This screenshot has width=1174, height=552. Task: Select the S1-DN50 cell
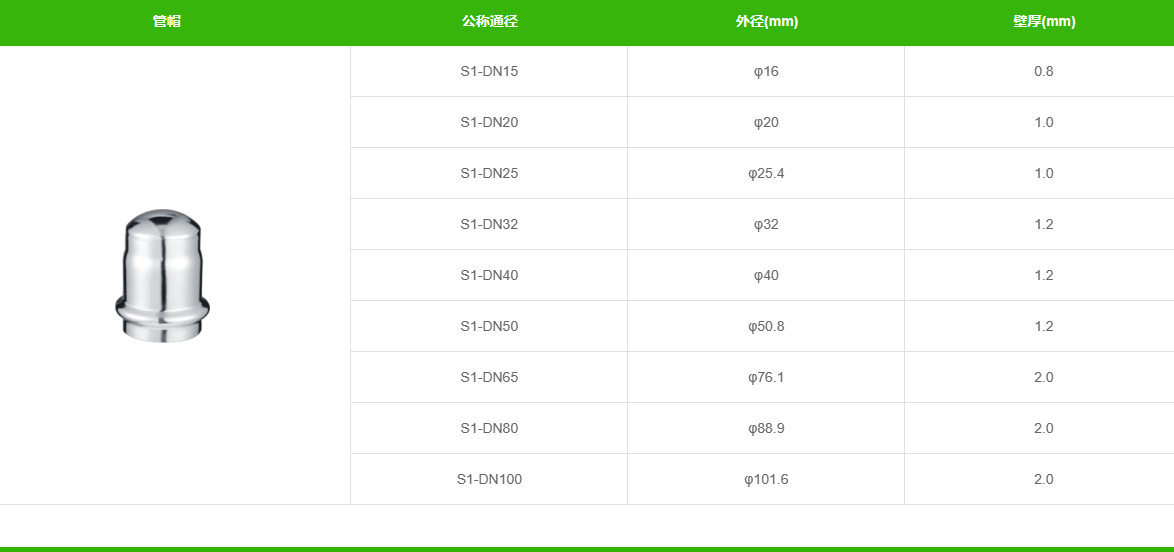pos(489,326)
